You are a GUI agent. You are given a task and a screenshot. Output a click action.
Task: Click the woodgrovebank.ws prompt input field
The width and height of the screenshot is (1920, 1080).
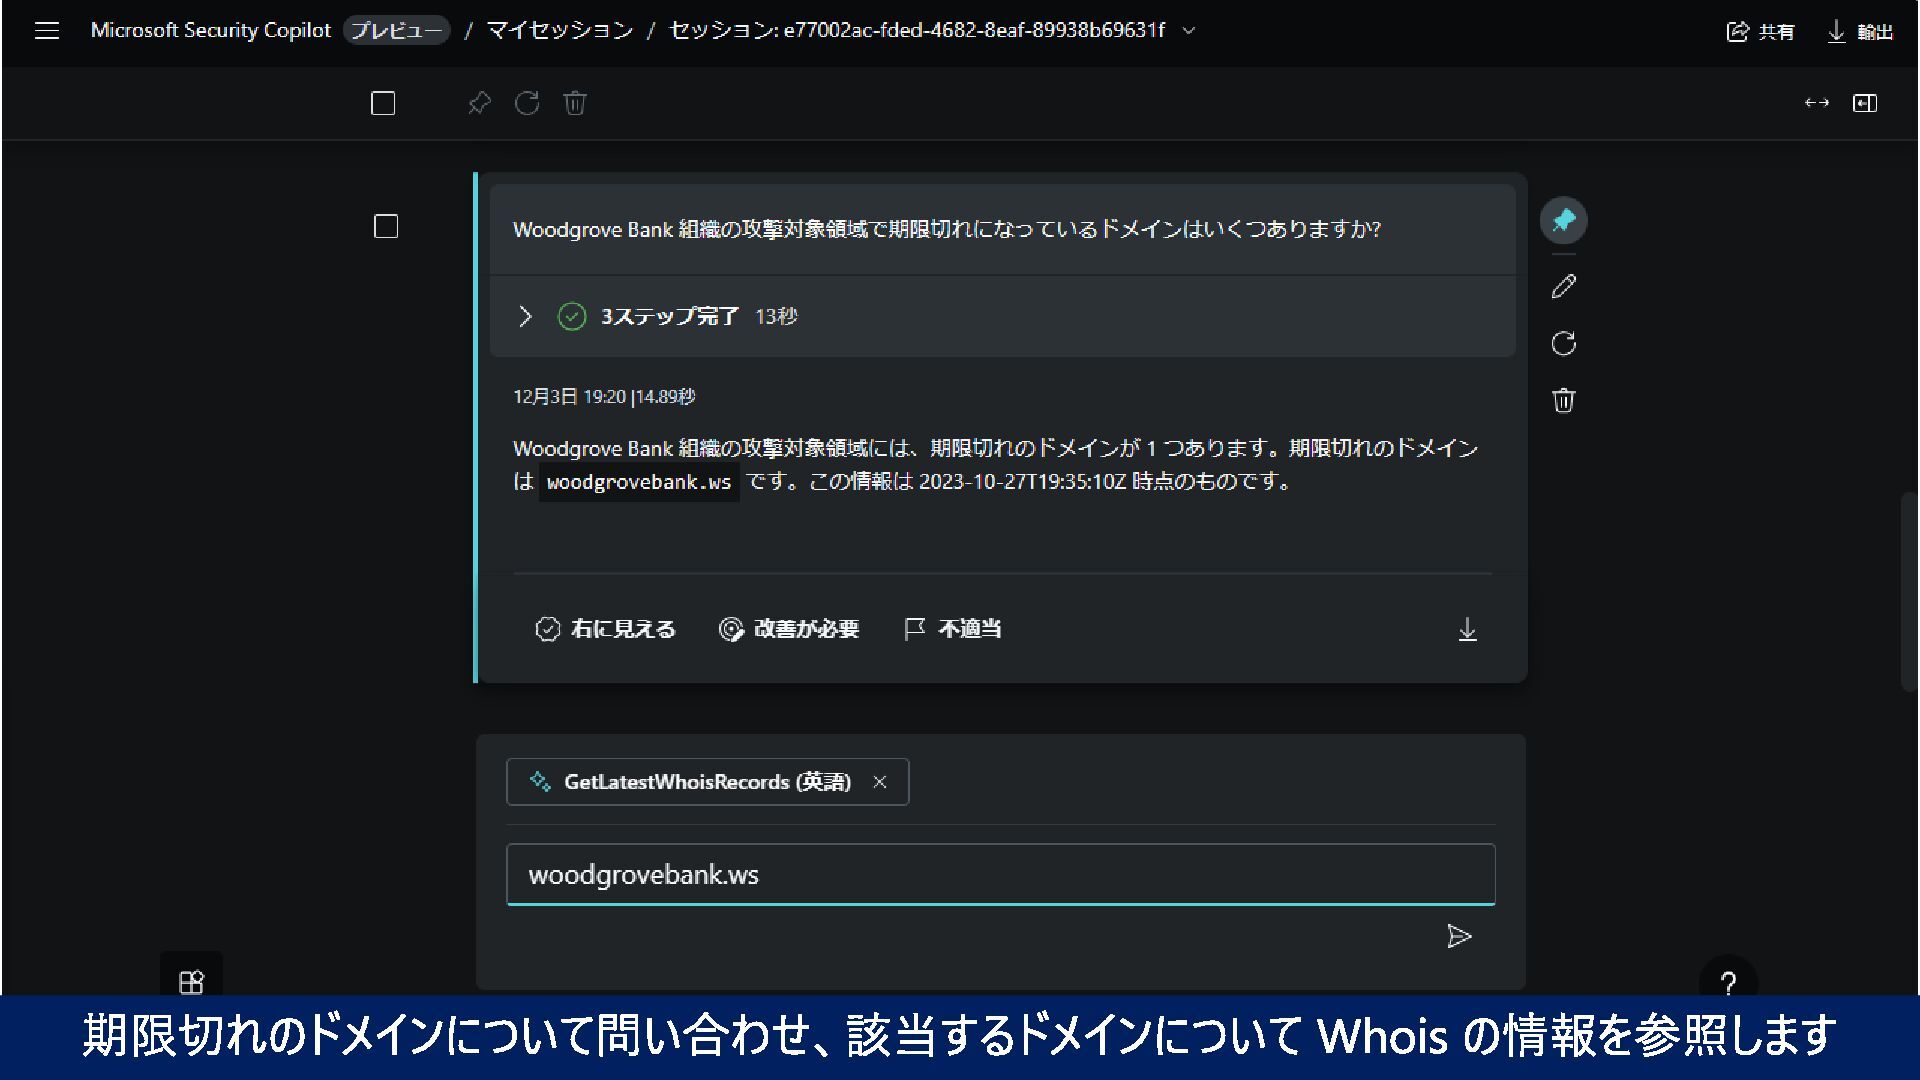1000,875
